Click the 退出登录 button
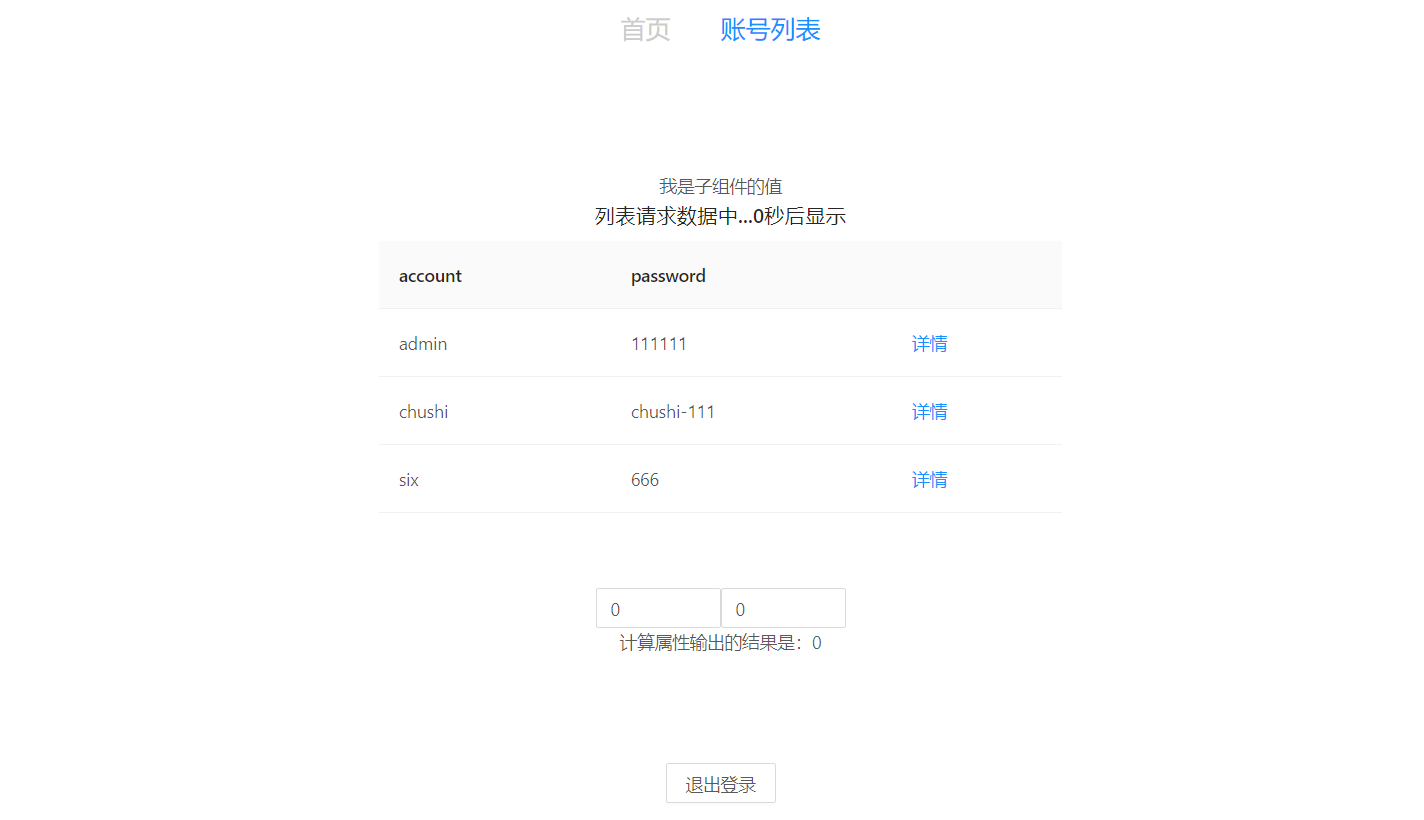The image size is (1424, 820). coord(720,783)
